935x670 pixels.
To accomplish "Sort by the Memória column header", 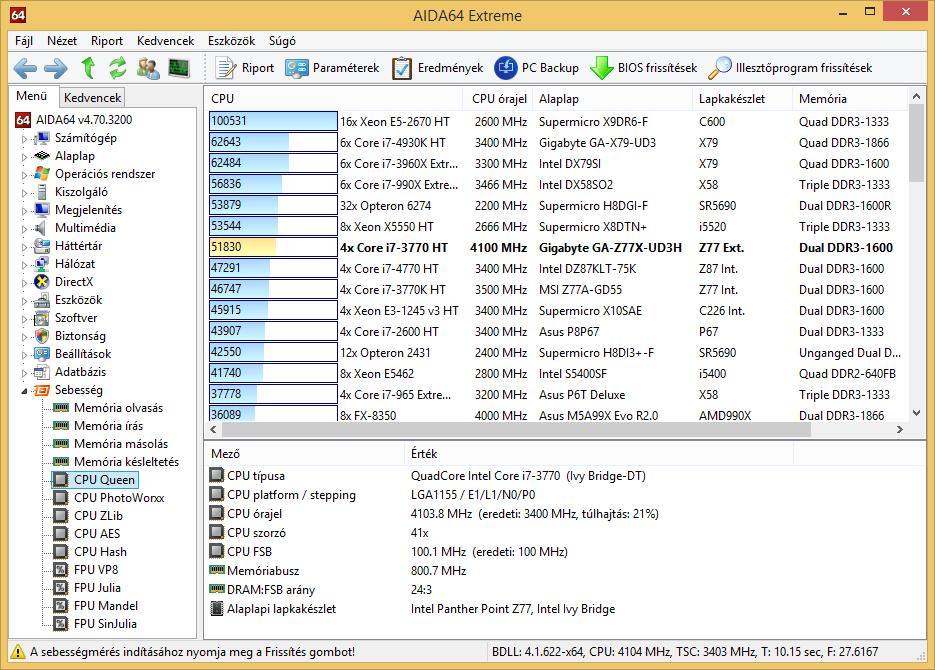I will (x=850, y=98).
